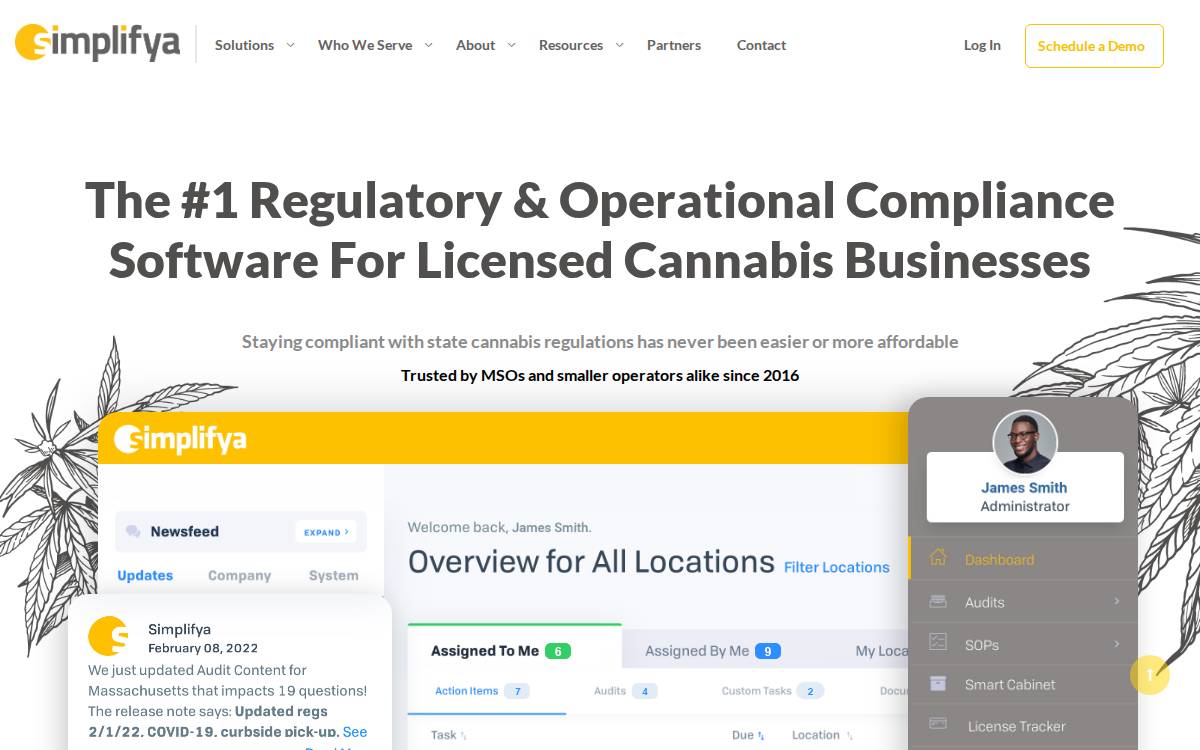Click the Audits sidebar icon
The width and height of the screenshot is (1200, 750).
(938, 602)
